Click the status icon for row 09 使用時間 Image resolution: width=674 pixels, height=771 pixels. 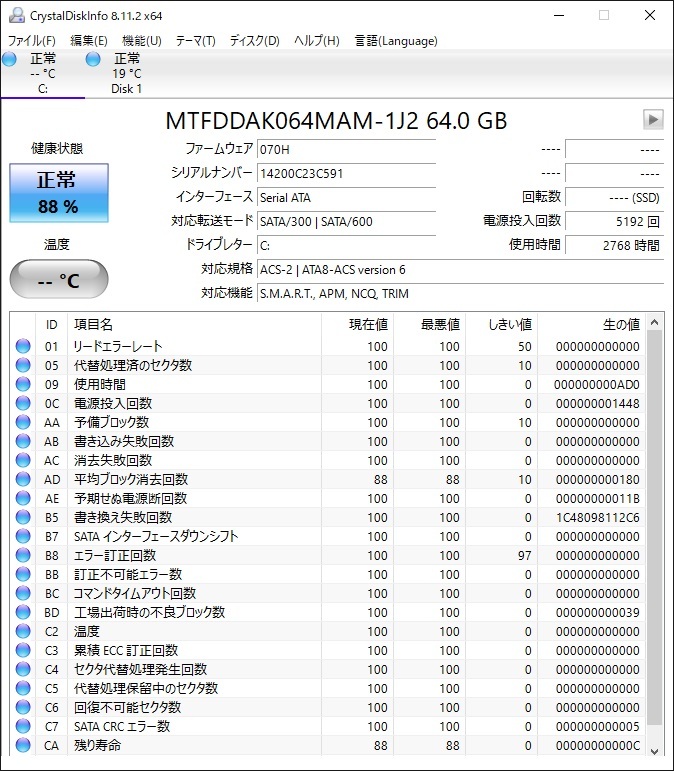(x=23, y=384)
